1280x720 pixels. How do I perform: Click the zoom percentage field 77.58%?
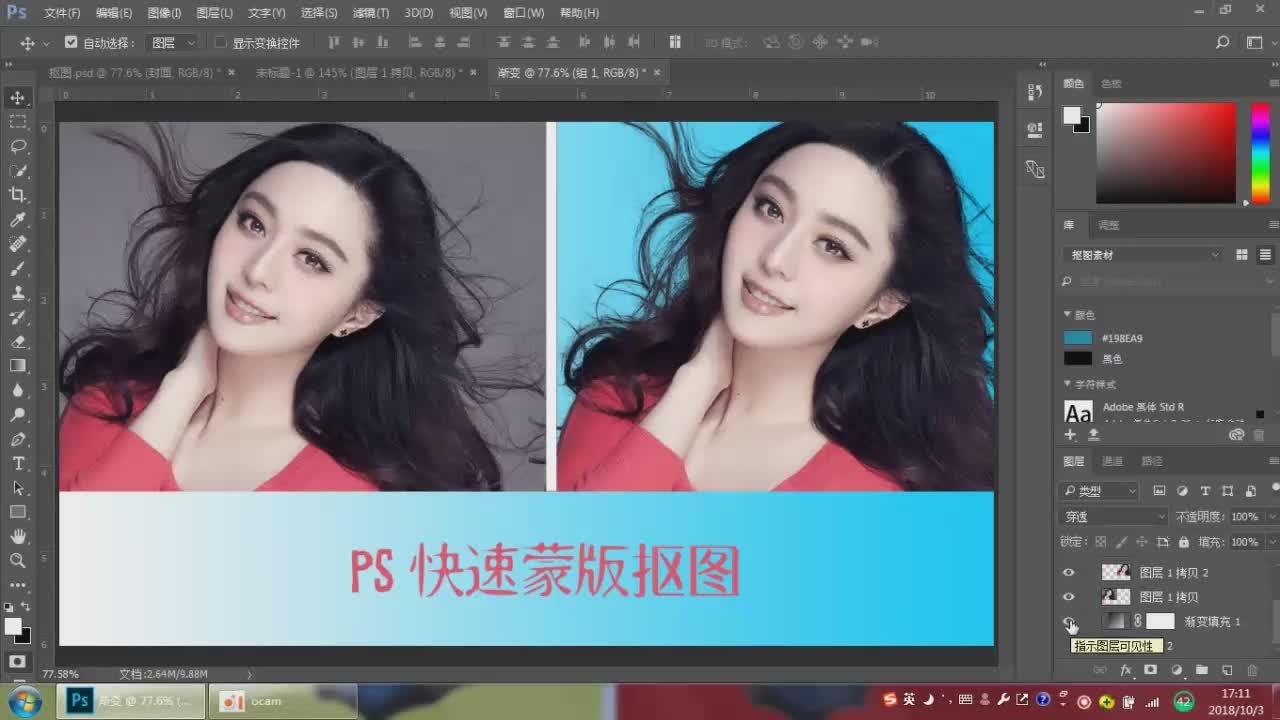(x=61, y=674)
